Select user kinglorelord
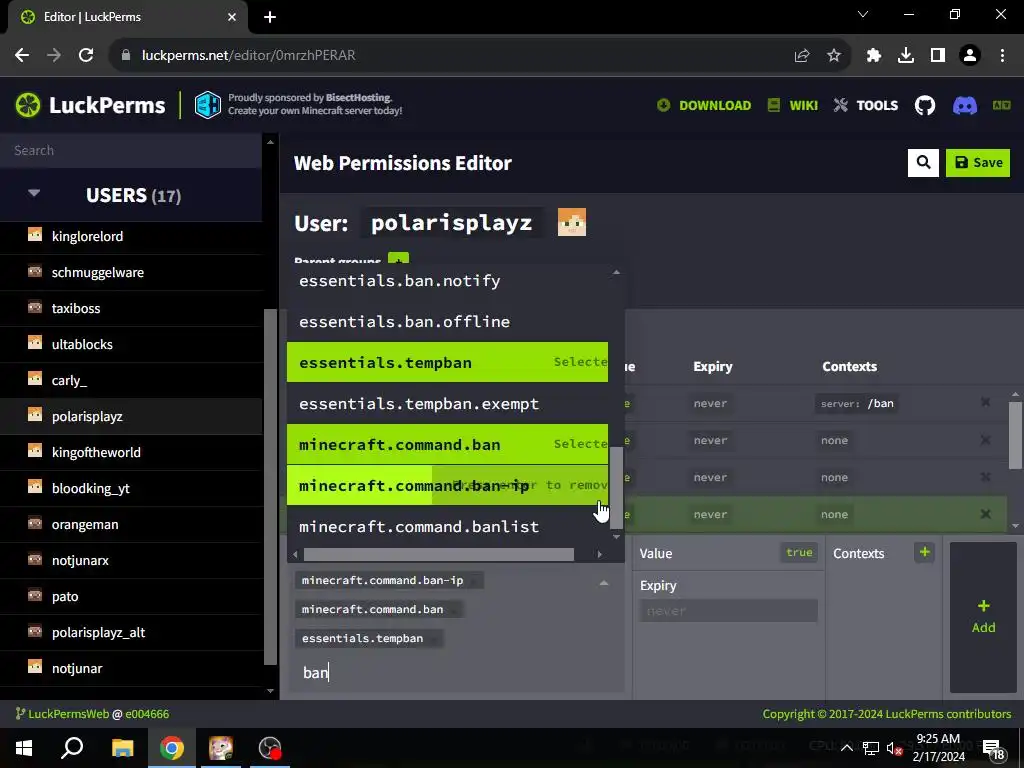 coord(131,236)
